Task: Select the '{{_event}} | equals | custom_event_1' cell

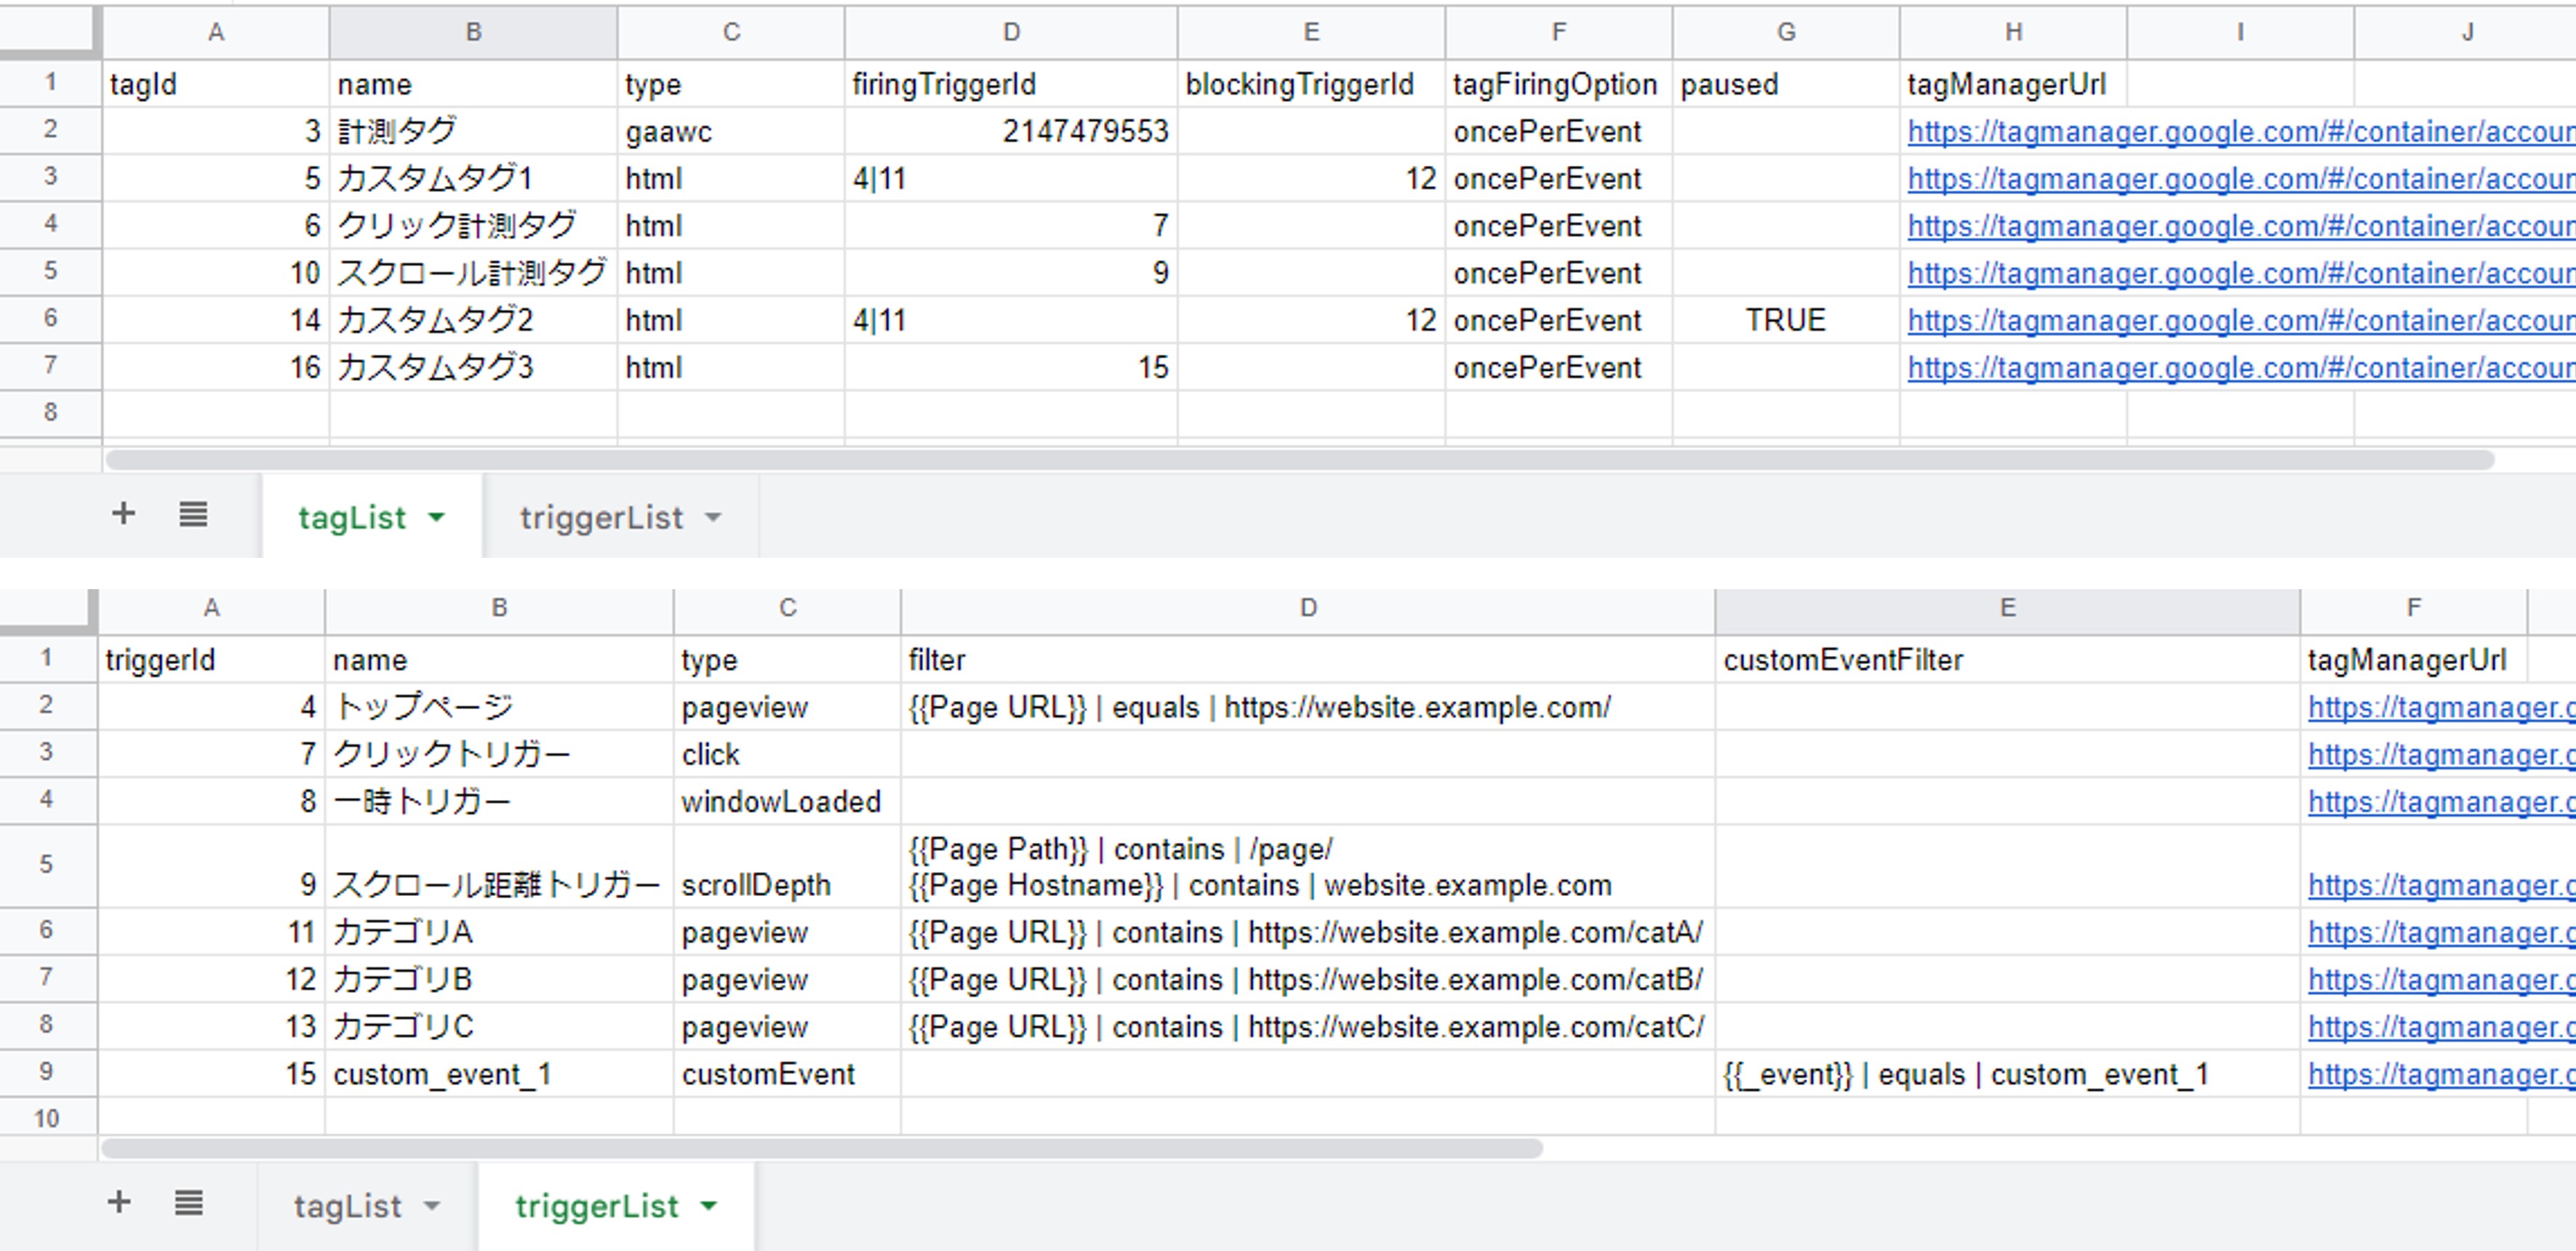Action: point(2007,1074)
